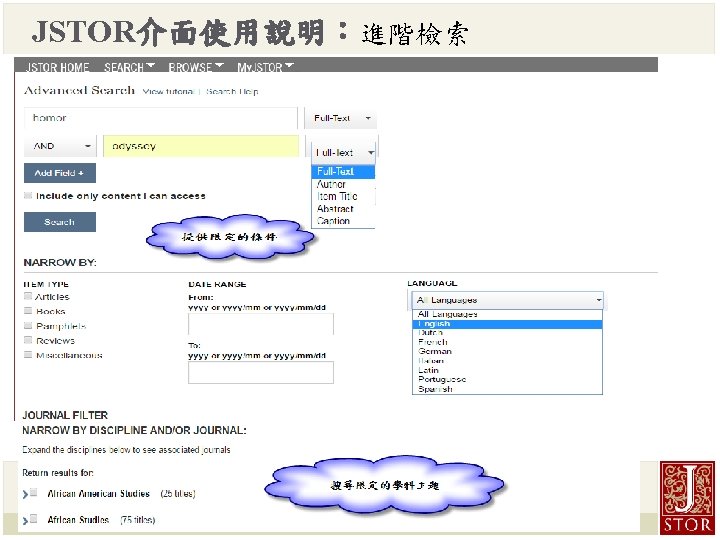Tick Include only content I can access
The height and width of the screenshot is (540, 720).
(28, 196)
